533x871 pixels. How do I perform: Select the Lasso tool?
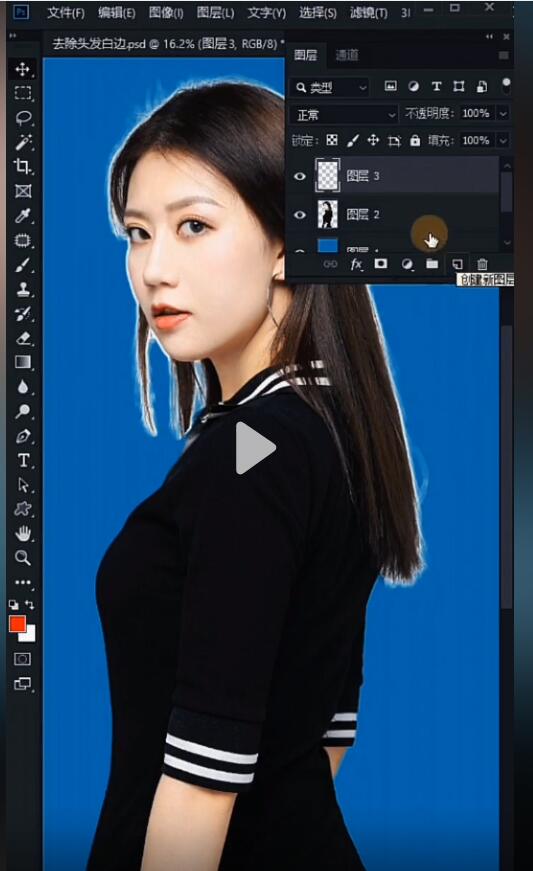[23, 118]
